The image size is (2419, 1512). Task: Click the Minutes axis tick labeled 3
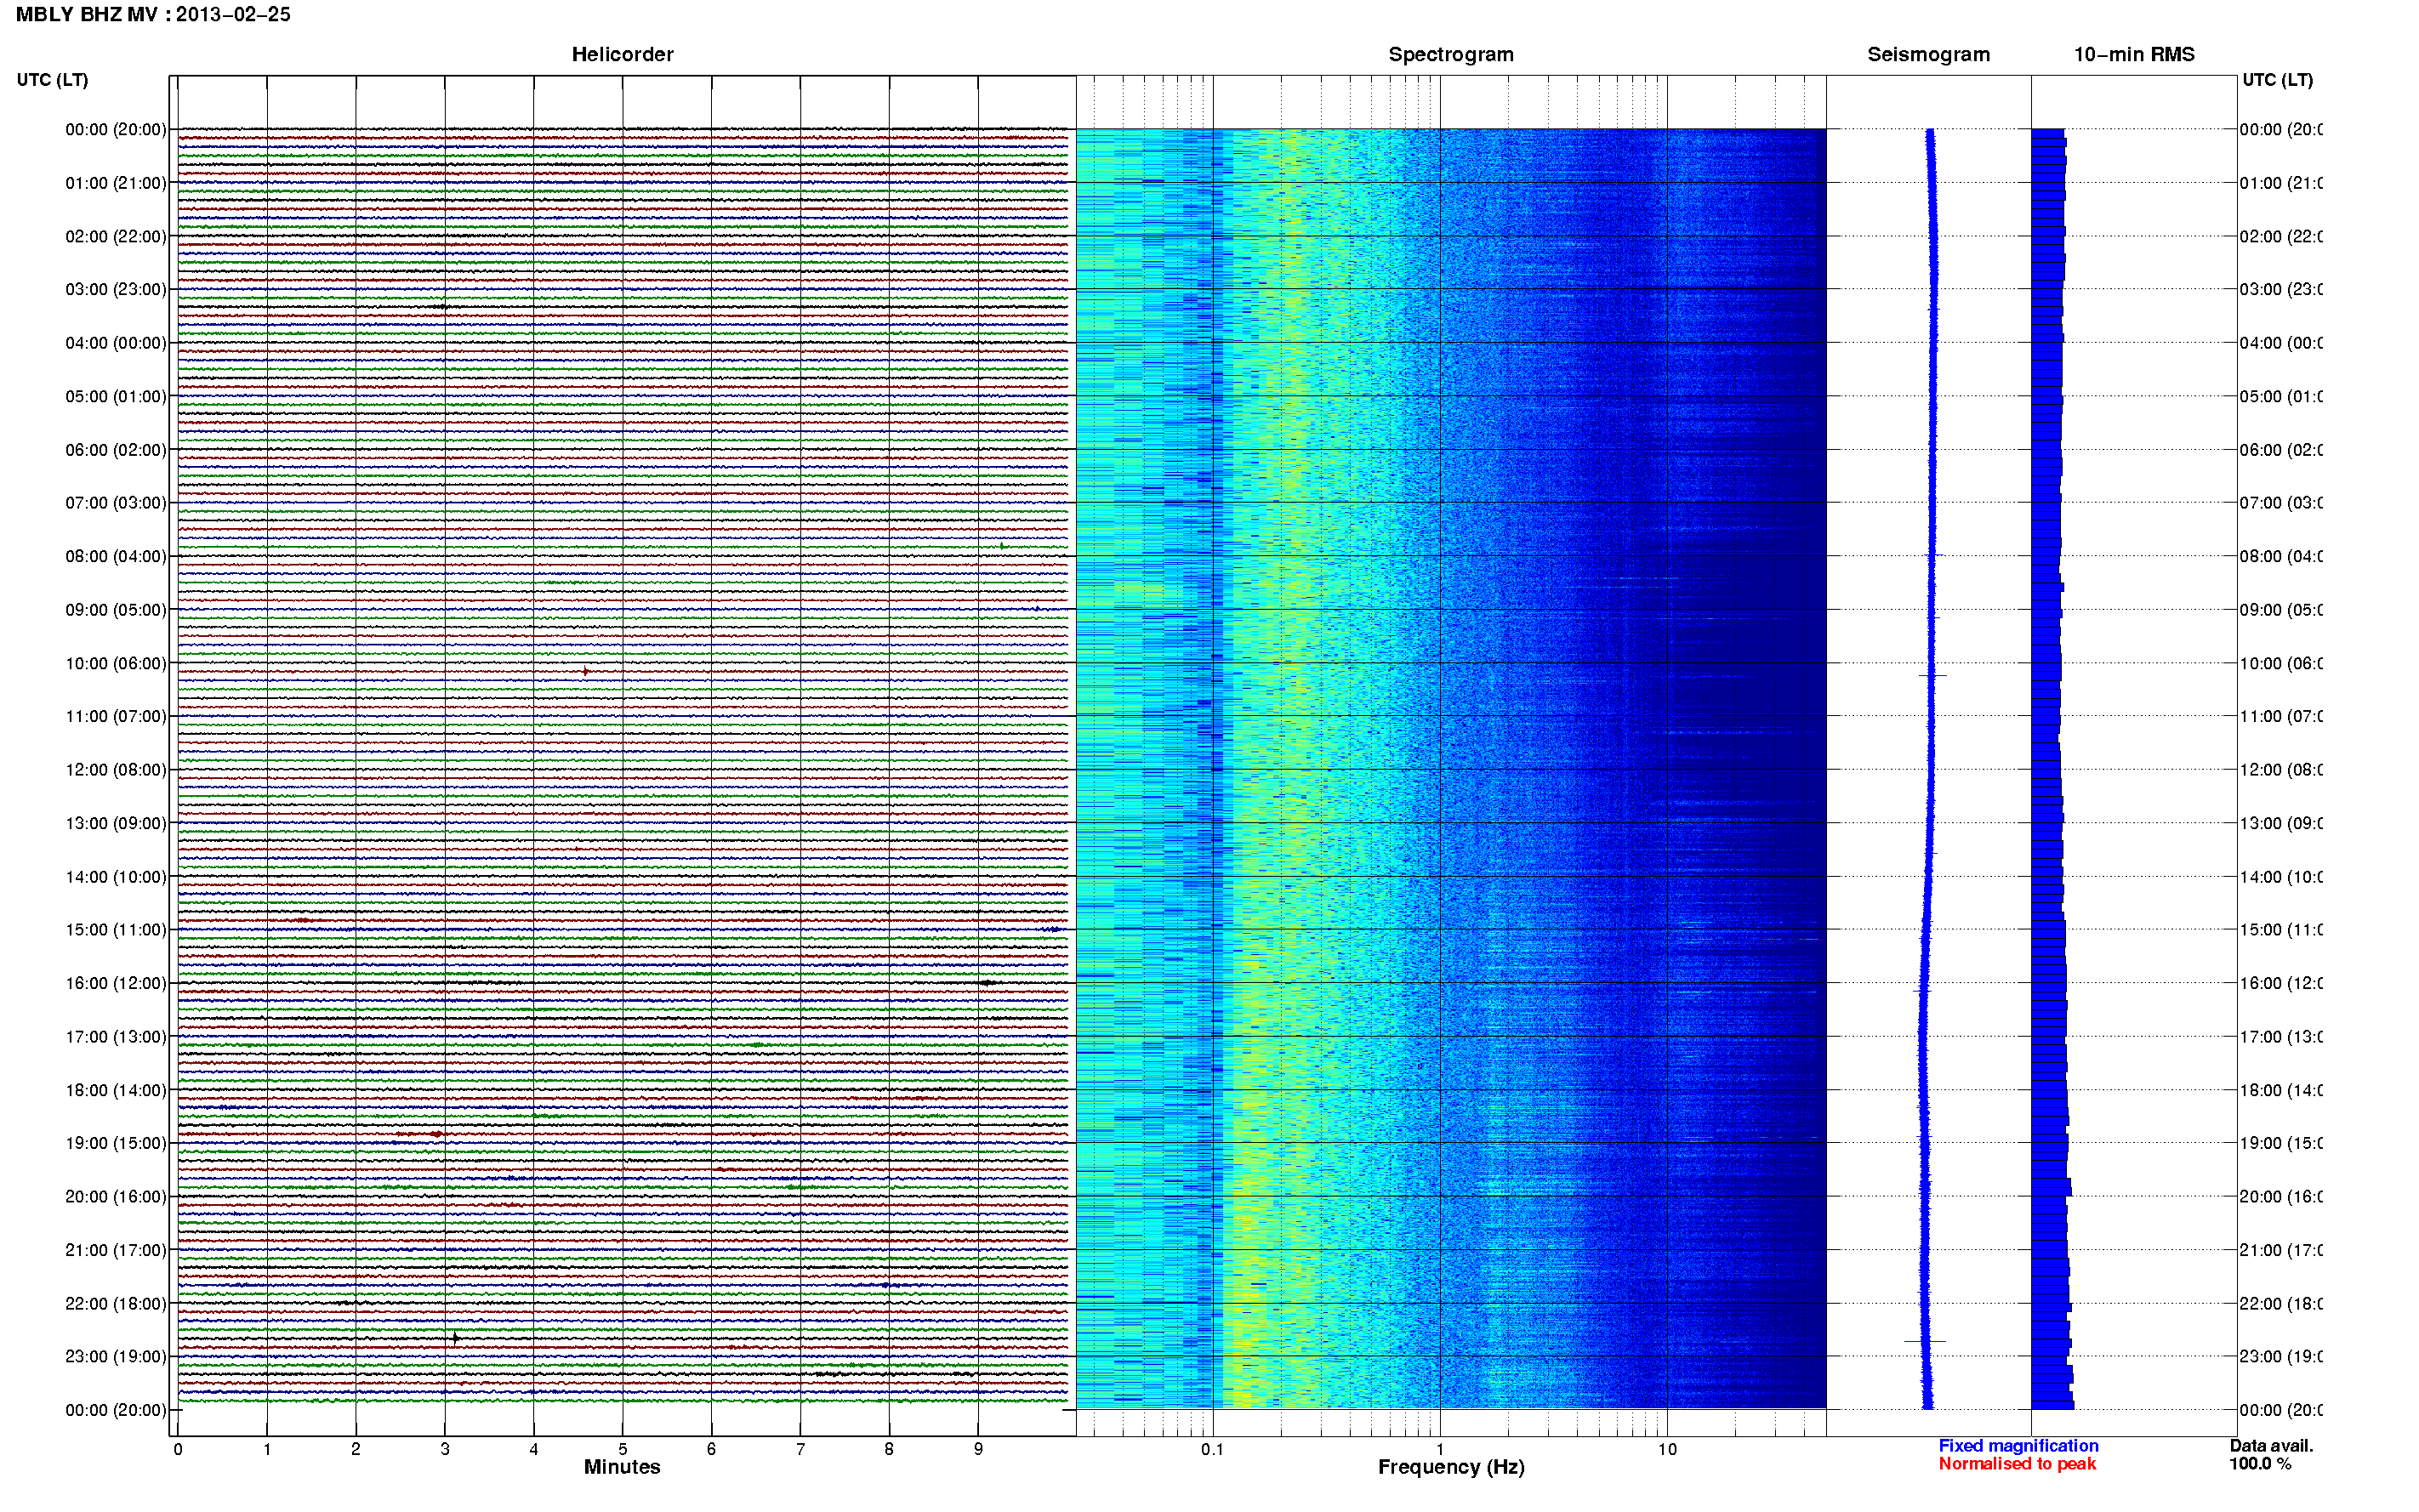[445, 1449]
